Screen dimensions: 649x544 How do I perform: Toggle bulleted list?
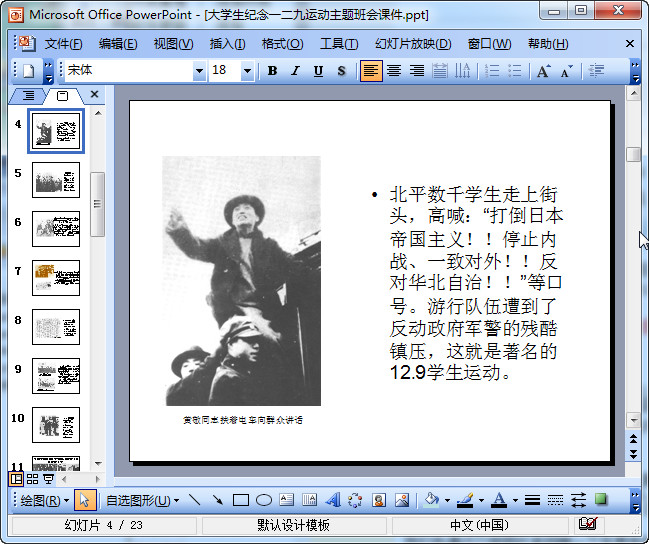[x=514, y=71]
